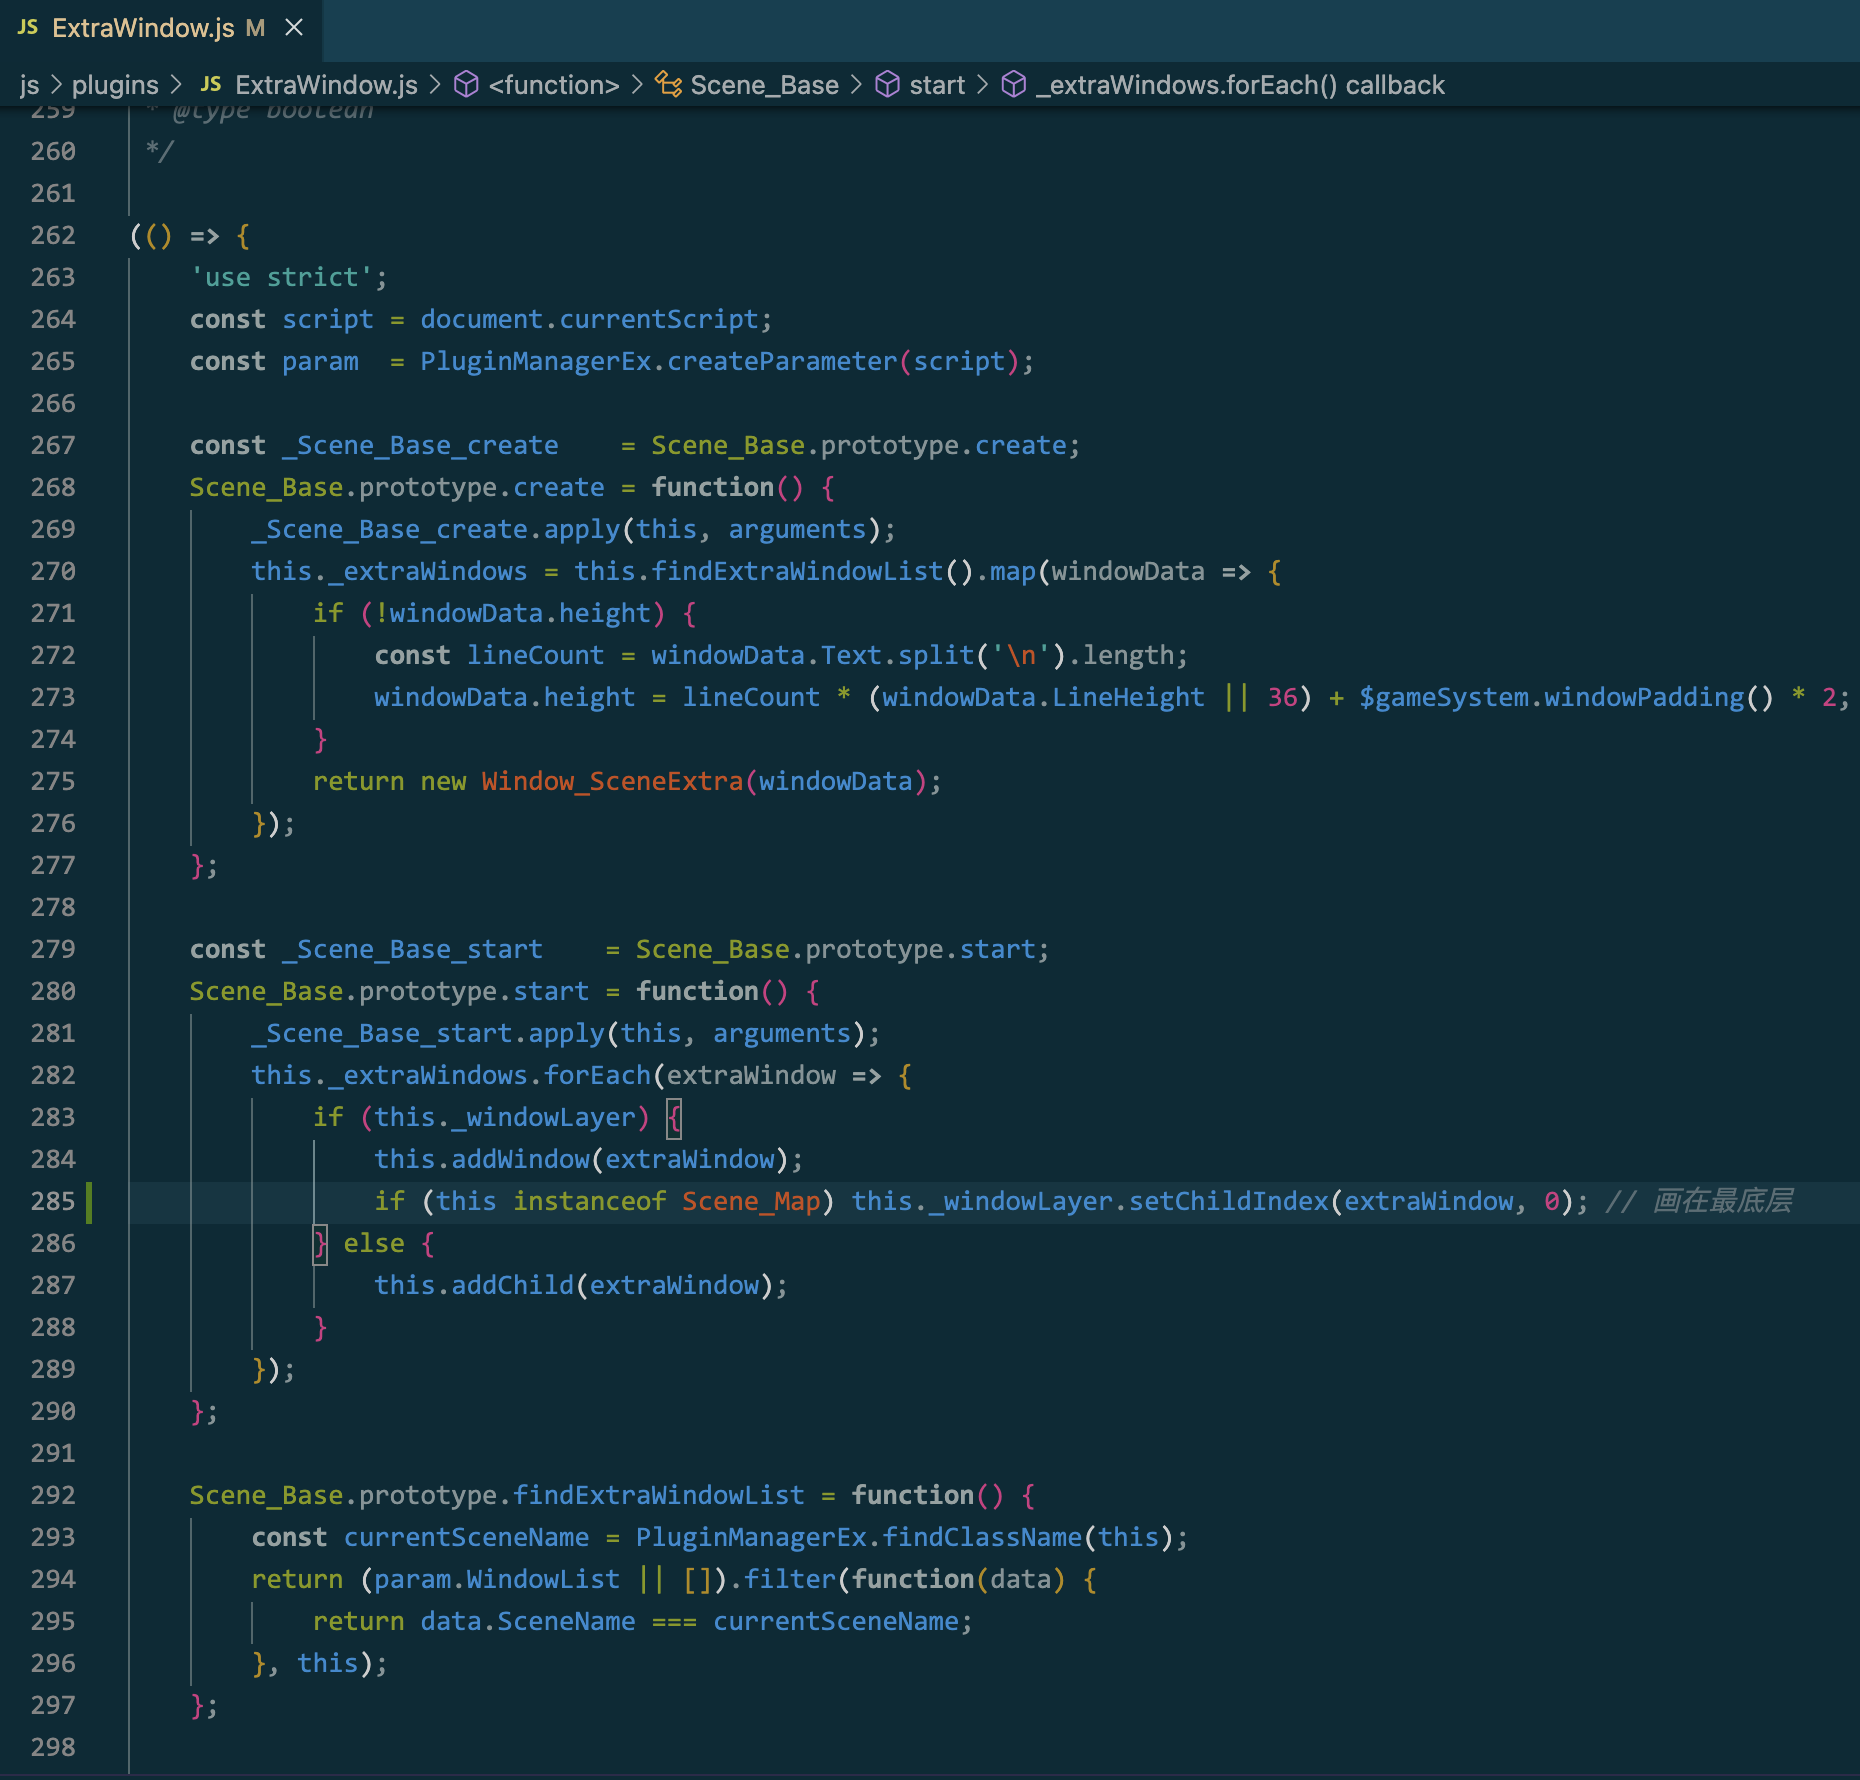Click 'LineHeight' on line 273
Viewport: 1860px width, 1780px height.
point(1128,697)
